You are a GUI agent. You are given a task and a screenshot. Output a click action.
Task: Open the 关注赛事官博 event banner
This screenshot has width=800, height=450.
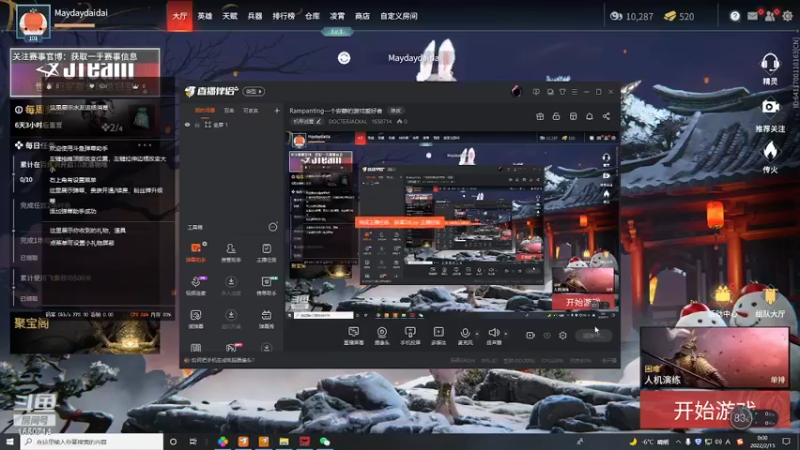coord(85,72)
